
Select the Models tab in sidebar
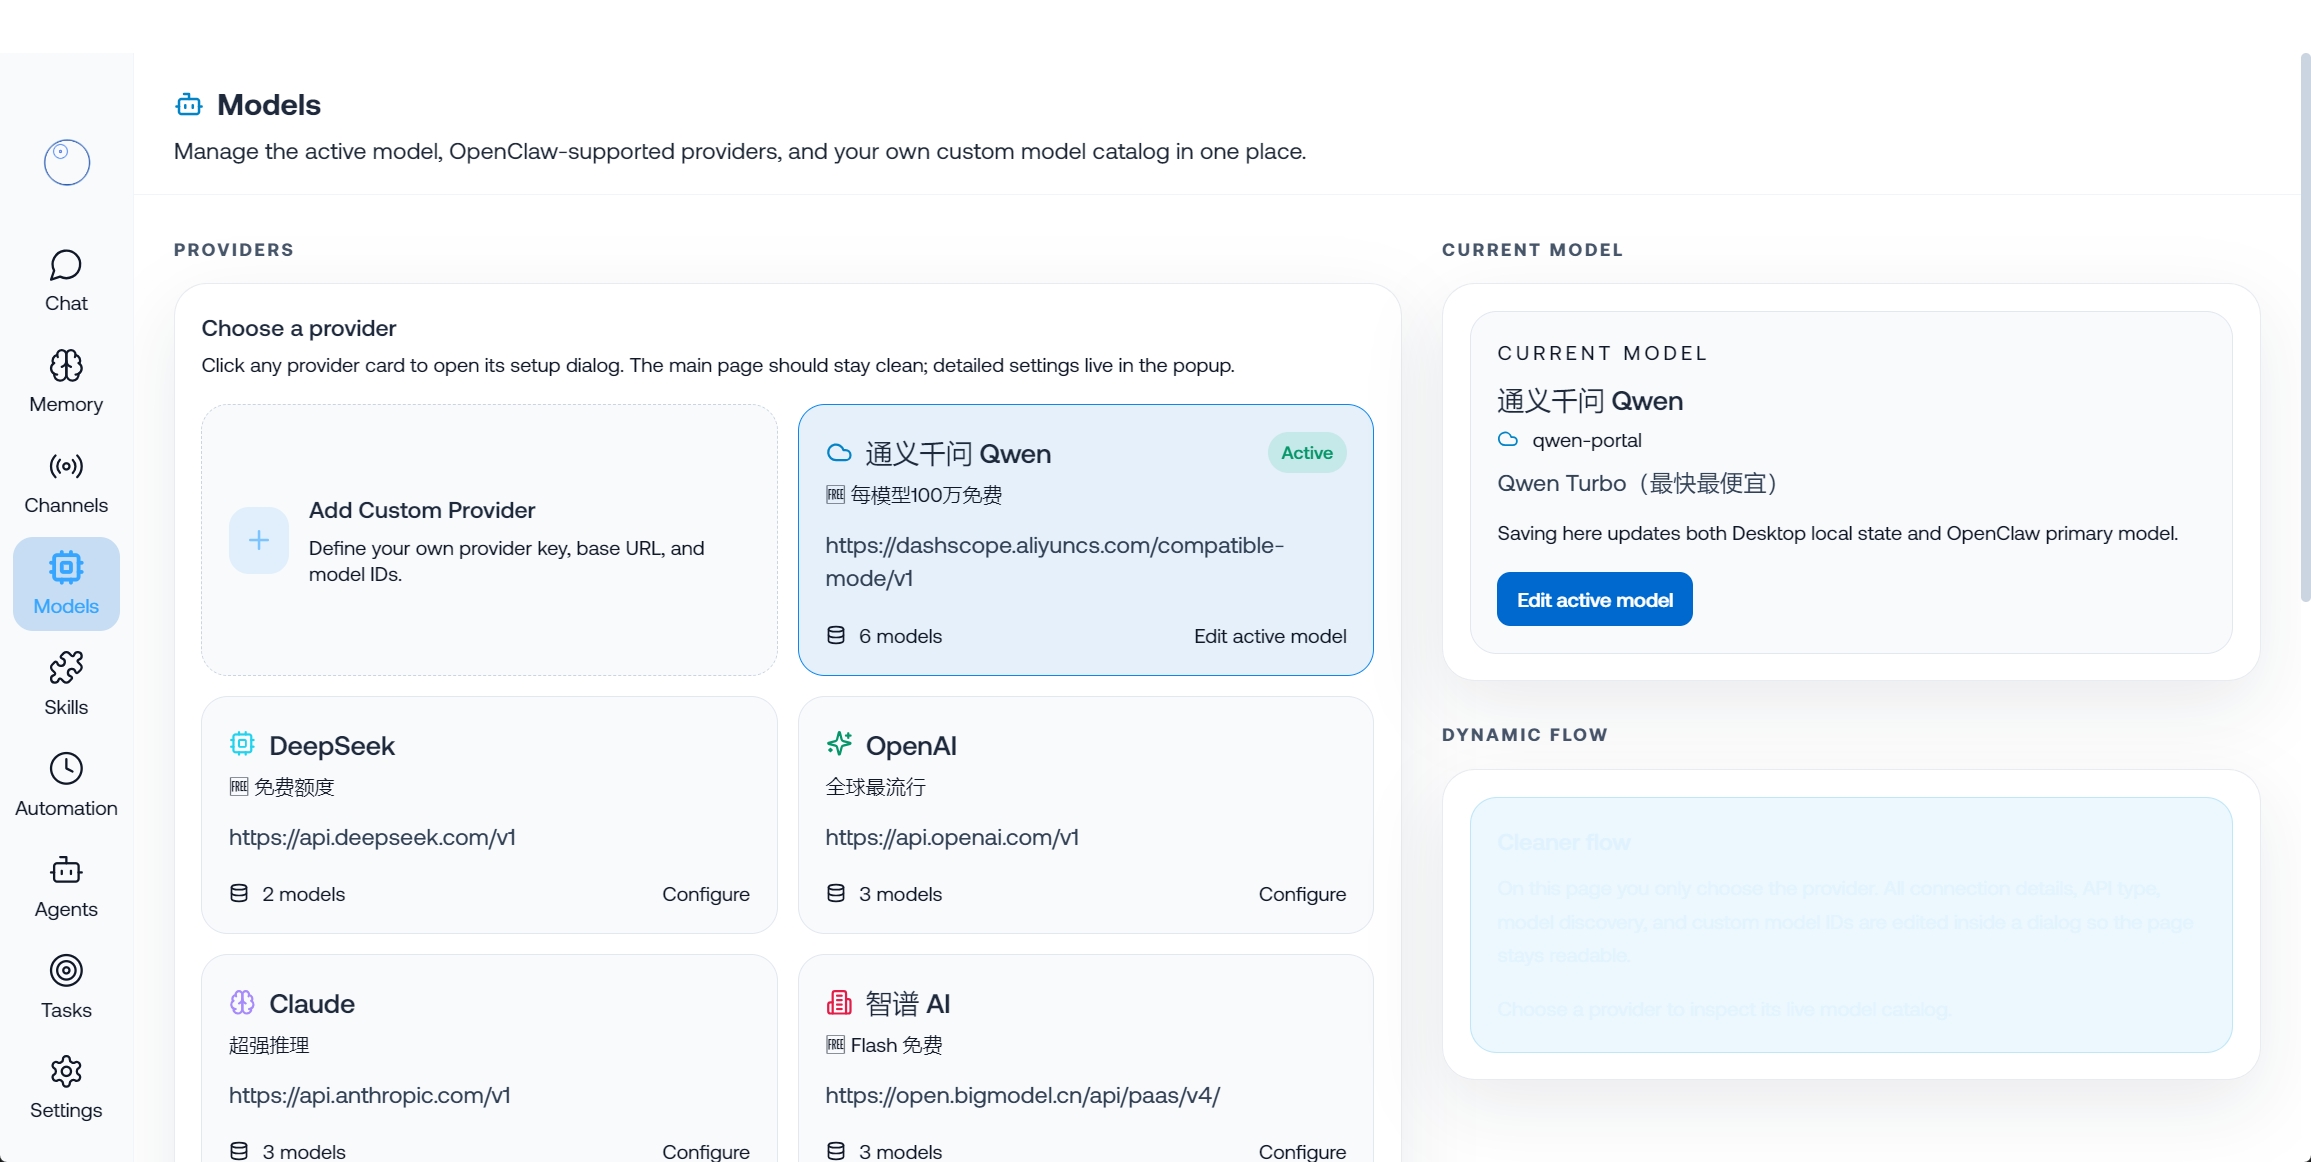pyautogui.click(x=66, y=584)
